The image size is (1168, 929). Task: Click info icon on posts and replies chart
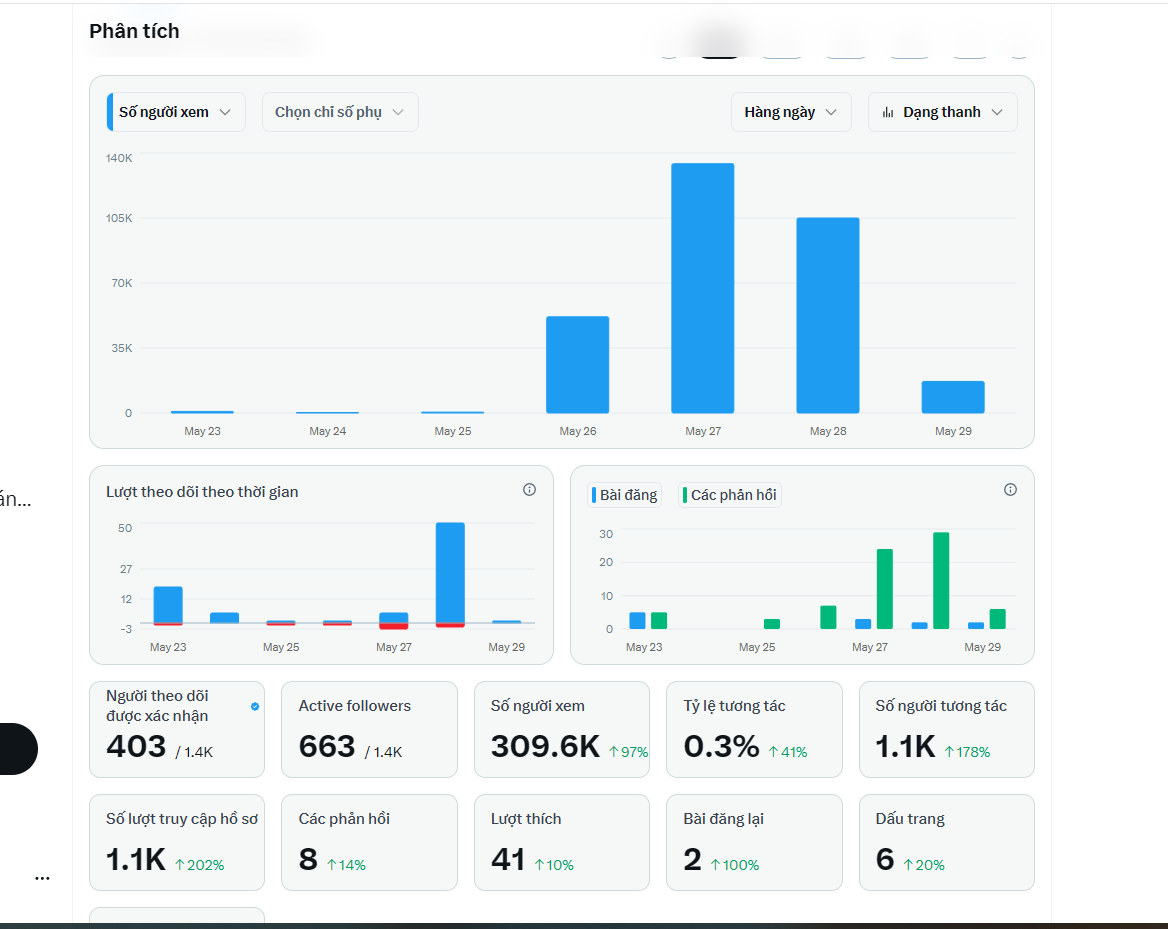tap(1010, 489)
